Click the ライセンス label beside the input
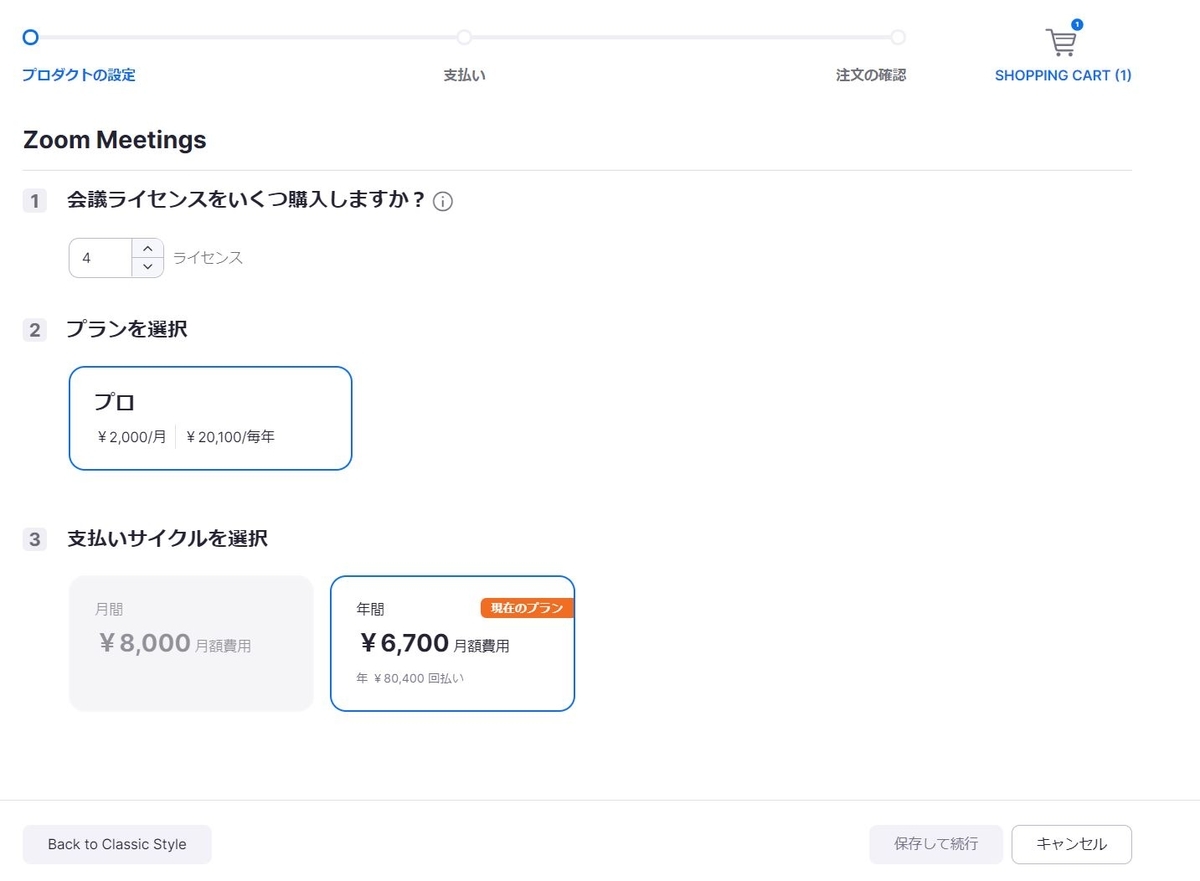 tap(208, 258)
